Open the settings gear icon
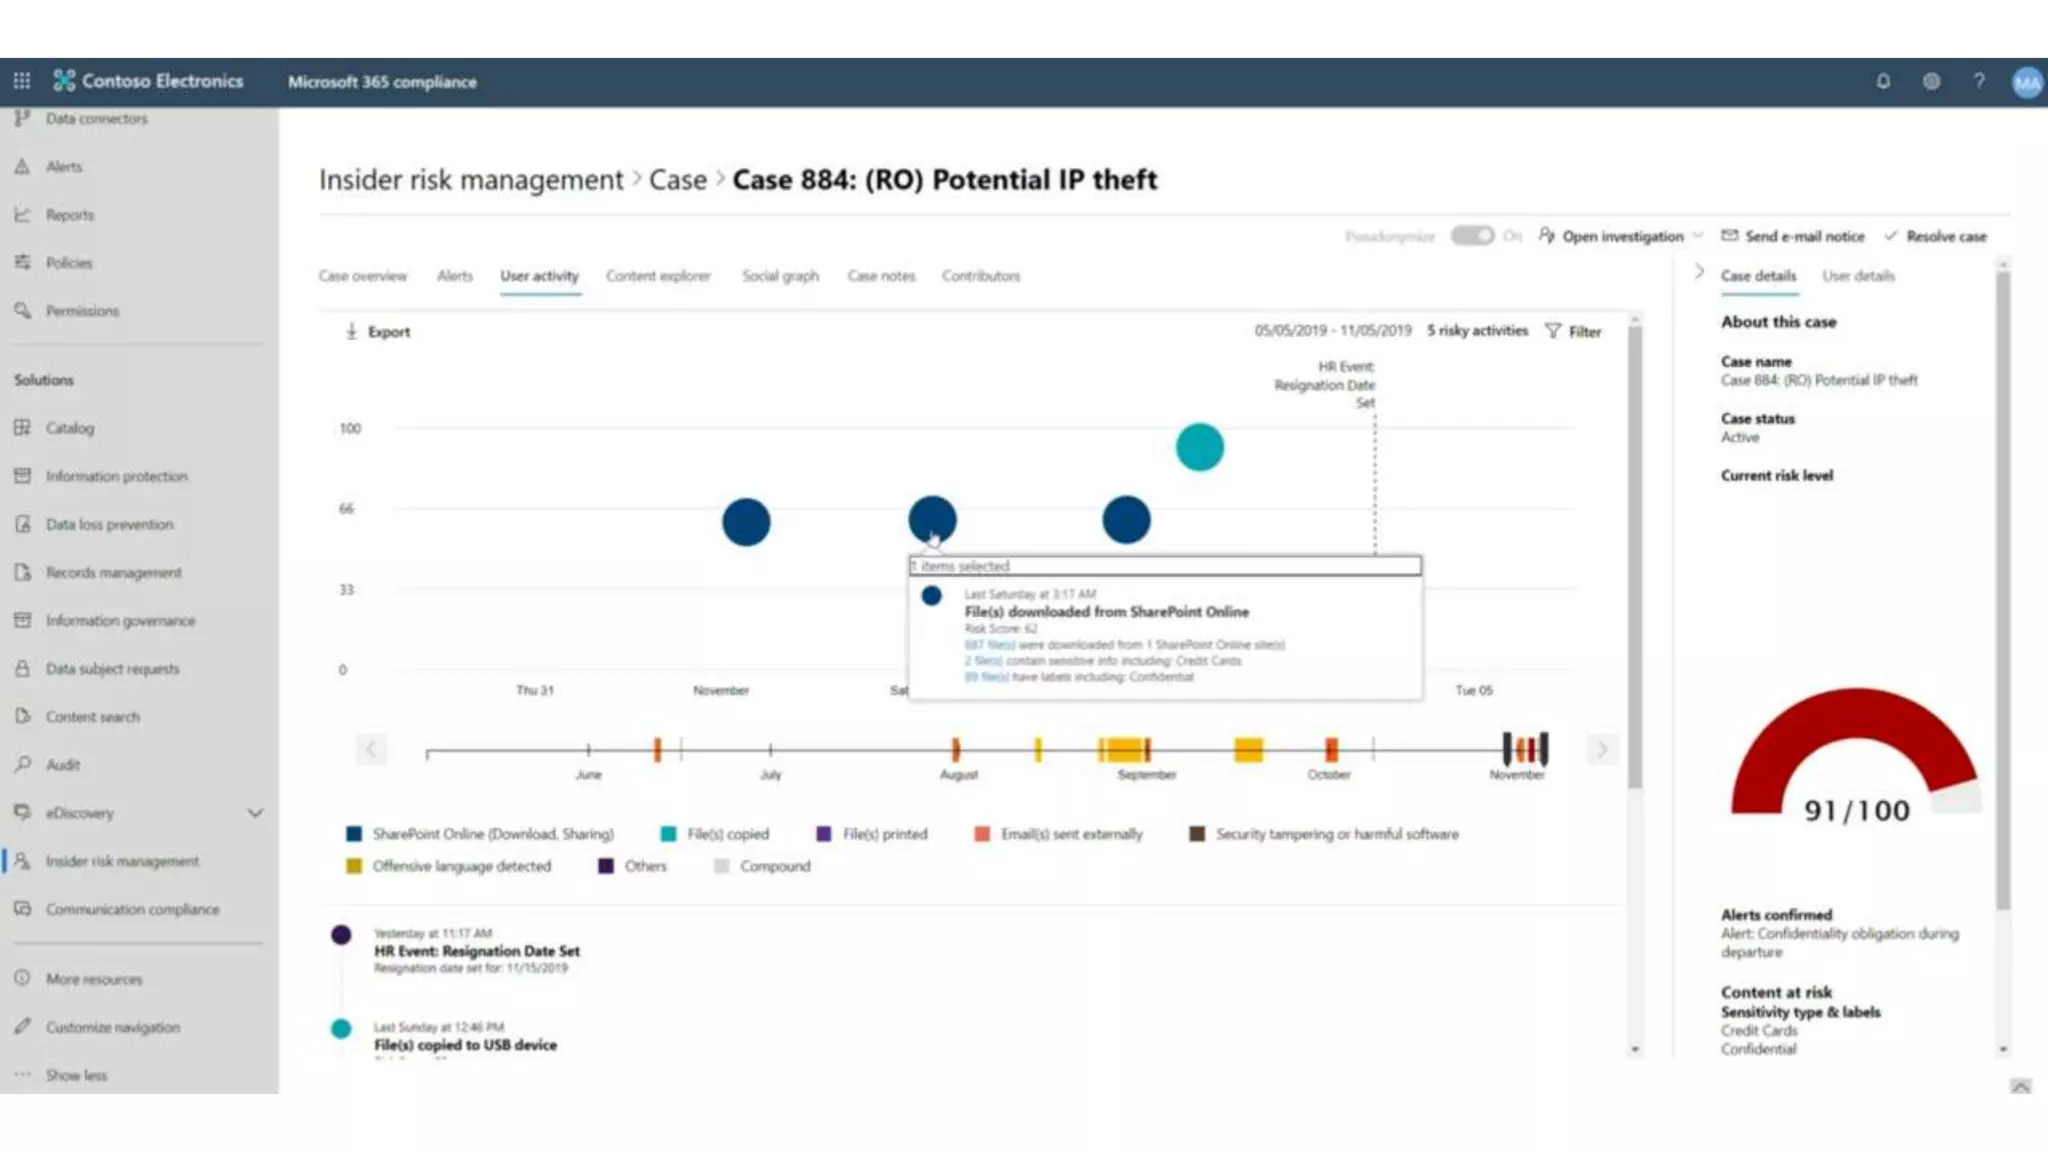This screenshot has width=2048, height=1152. 1931,81
